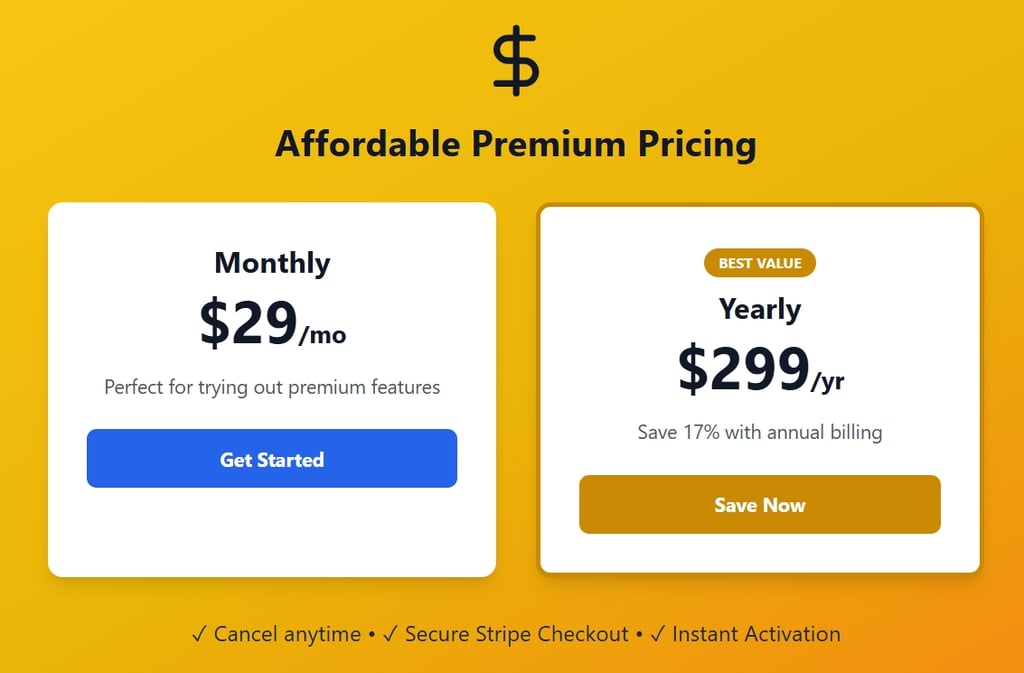
Task: Click the Save Now button
Action: click(759, 505)
